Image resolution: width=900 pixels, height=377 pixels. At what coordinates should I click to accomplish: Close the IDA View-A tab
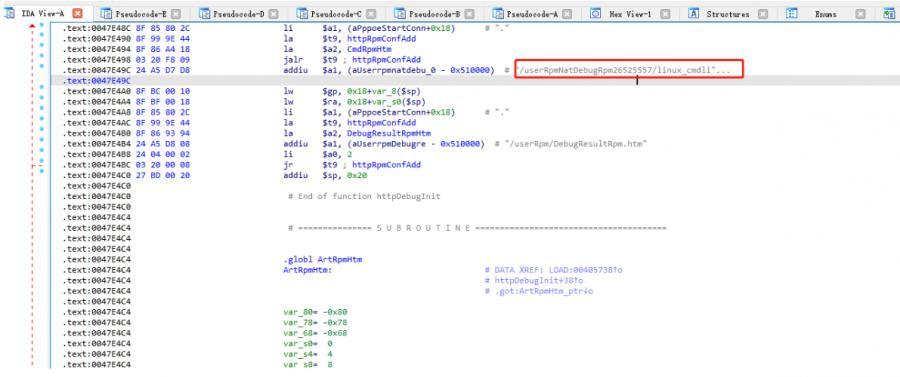pos(77,13)
